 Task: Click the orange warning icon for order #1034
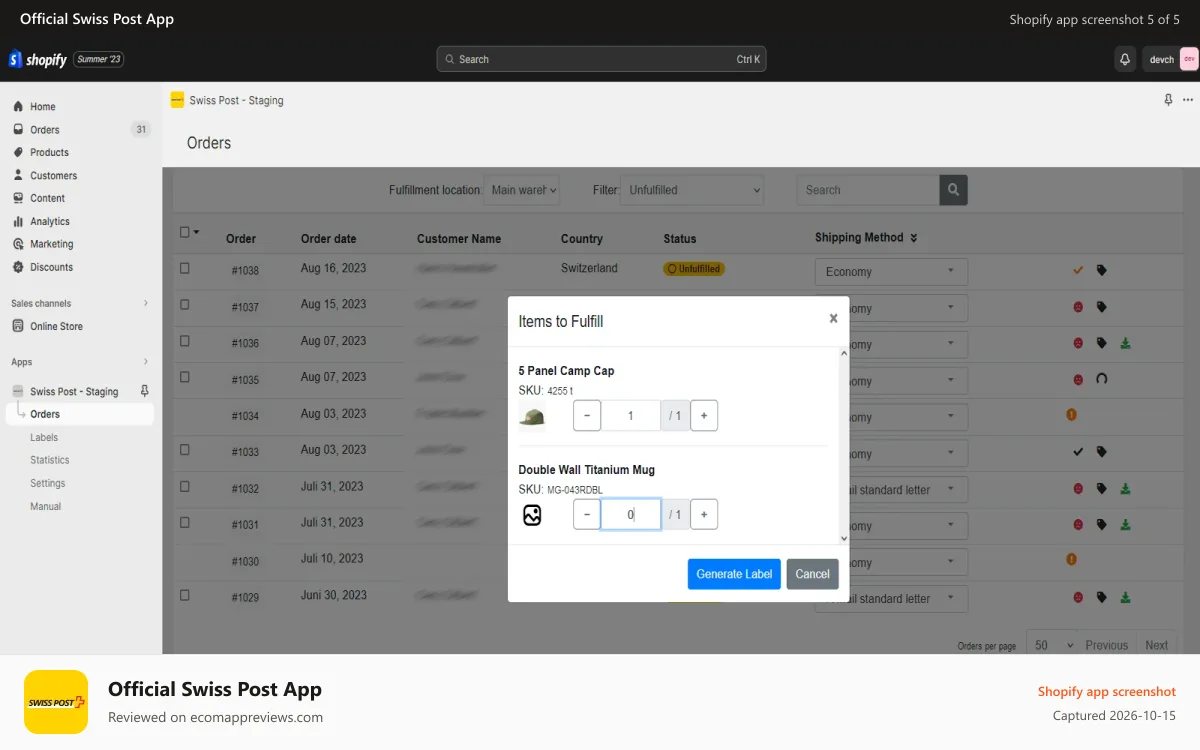(x=1071, y=414)
